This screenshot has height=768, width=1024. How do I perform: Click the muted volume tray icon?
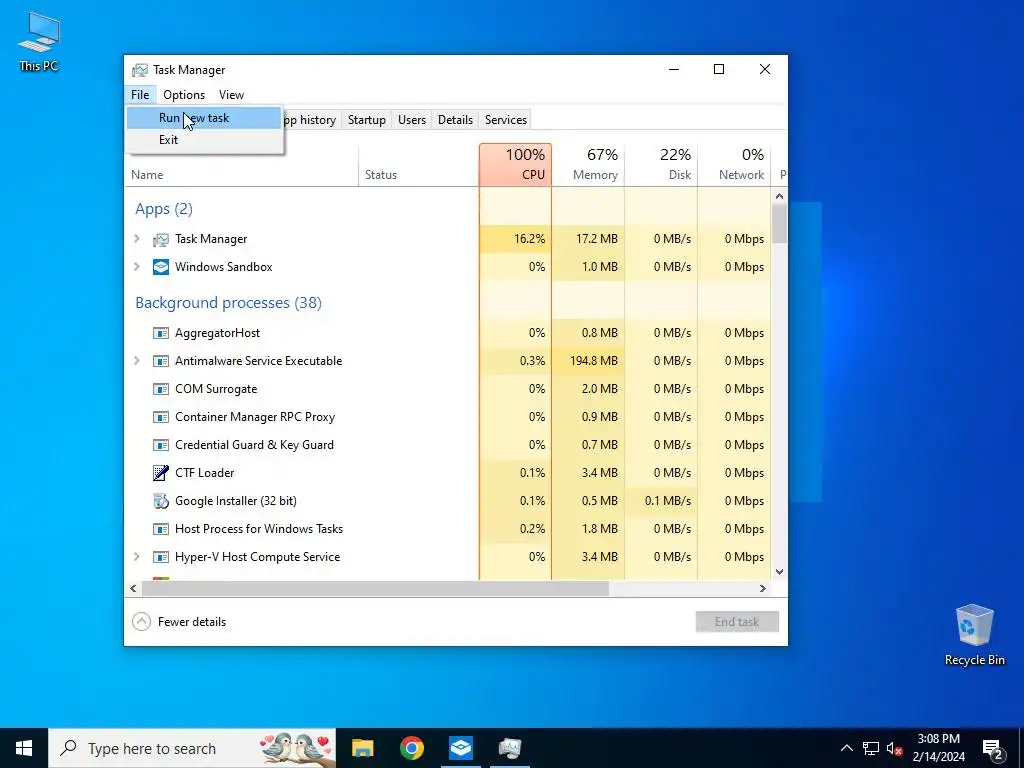pos(894,748)
